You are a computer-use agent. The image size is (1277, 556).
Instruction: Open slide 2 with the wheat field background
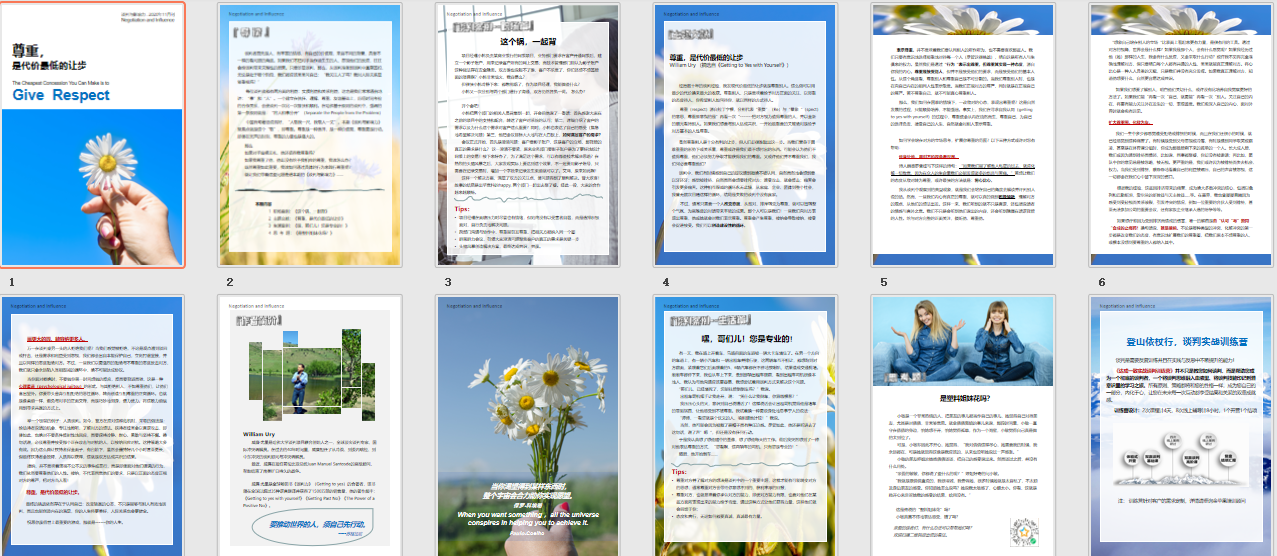click(309, 135)
